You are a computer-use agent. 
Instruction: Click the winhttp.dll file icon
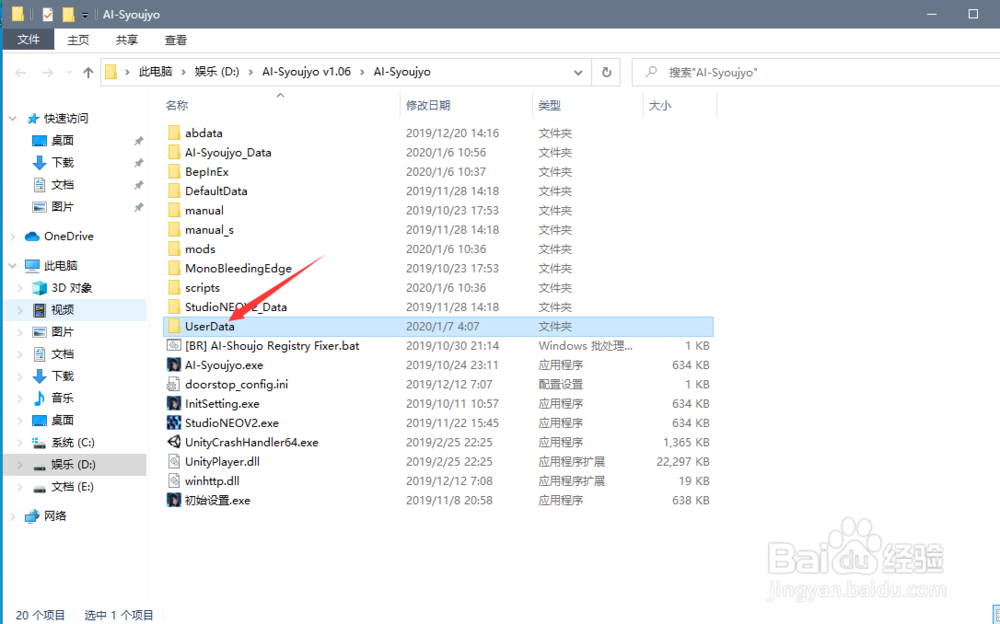tap(173, 481)
